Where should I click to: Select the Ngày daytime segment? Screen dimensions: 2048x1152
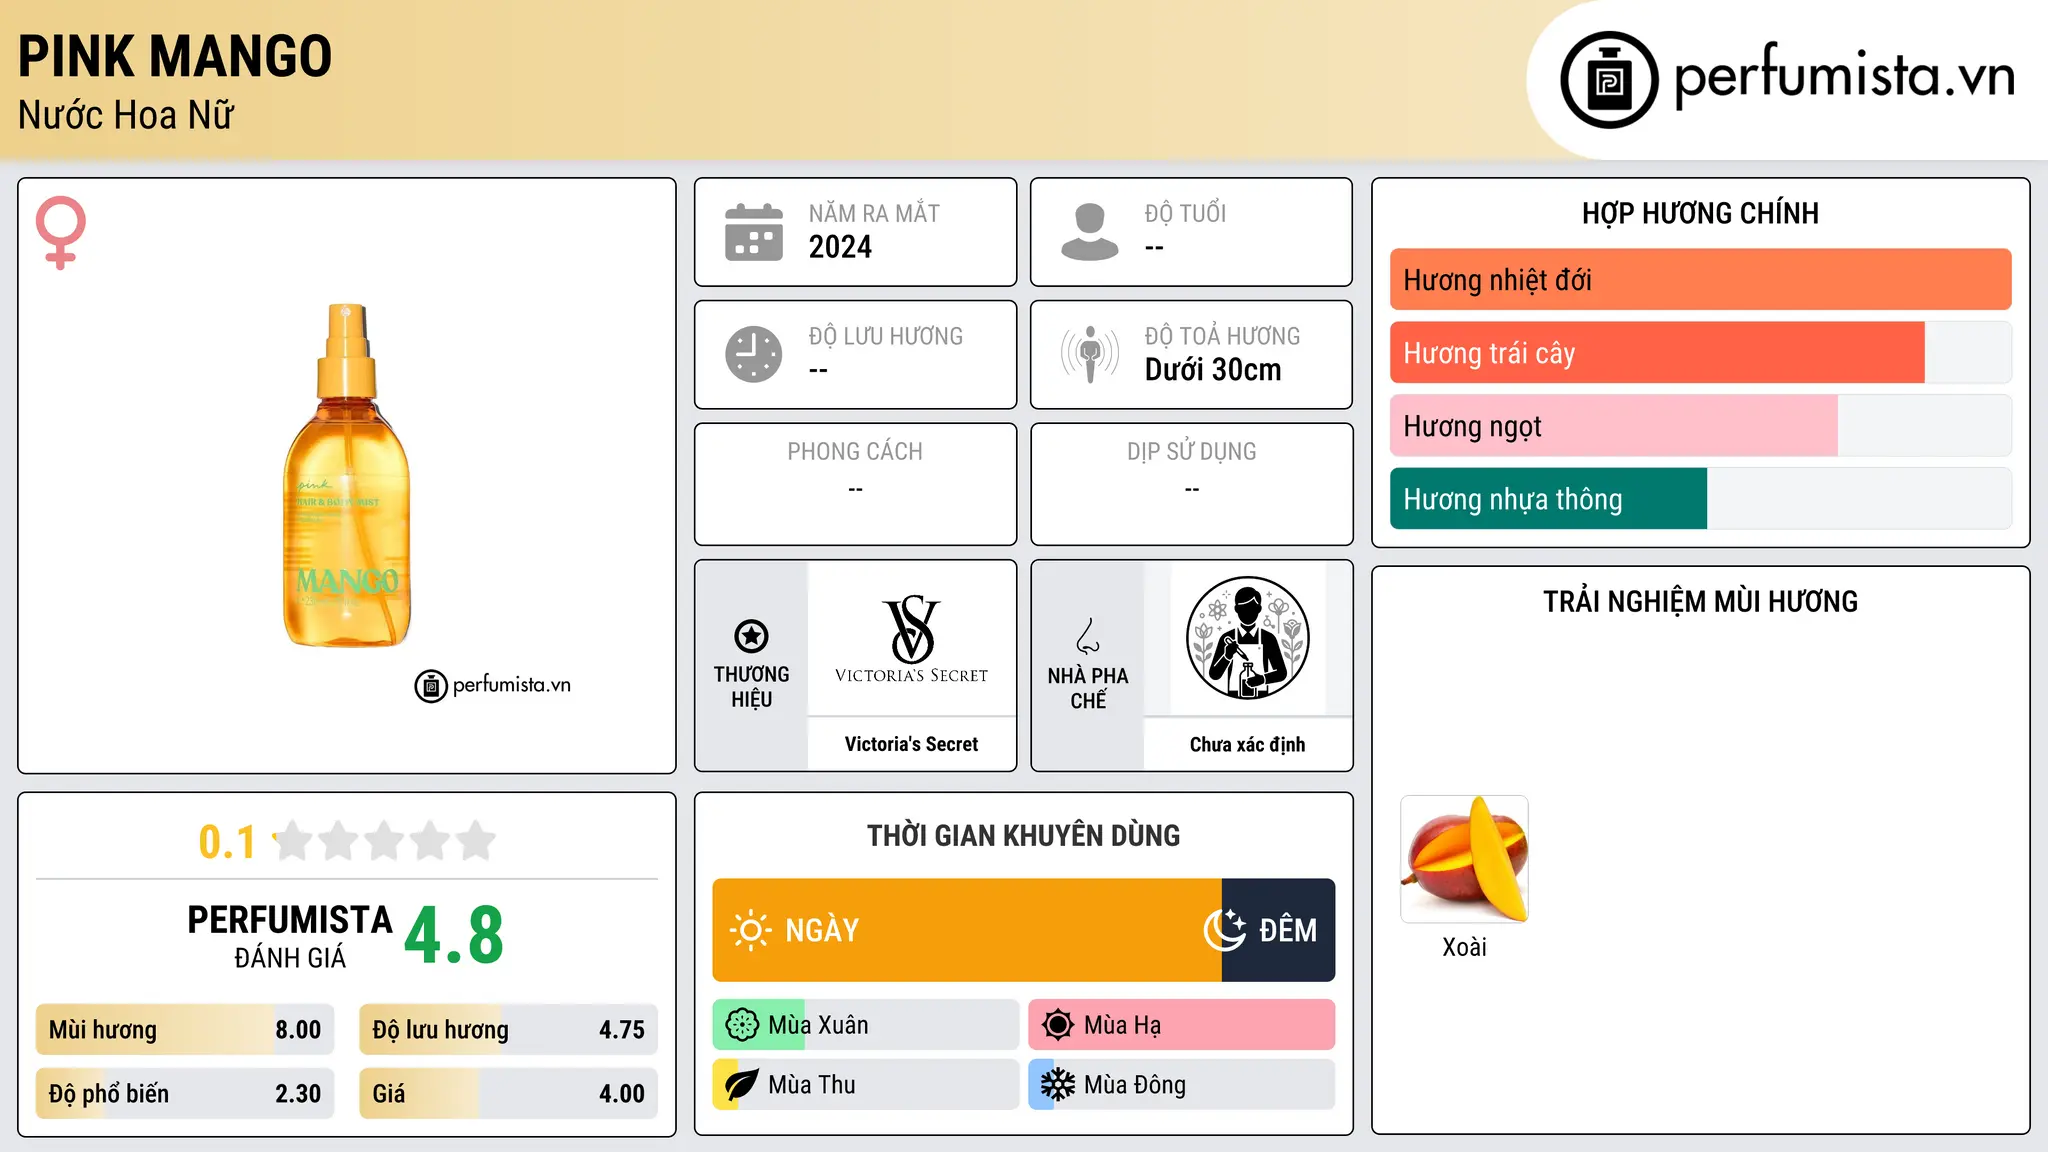967,930
